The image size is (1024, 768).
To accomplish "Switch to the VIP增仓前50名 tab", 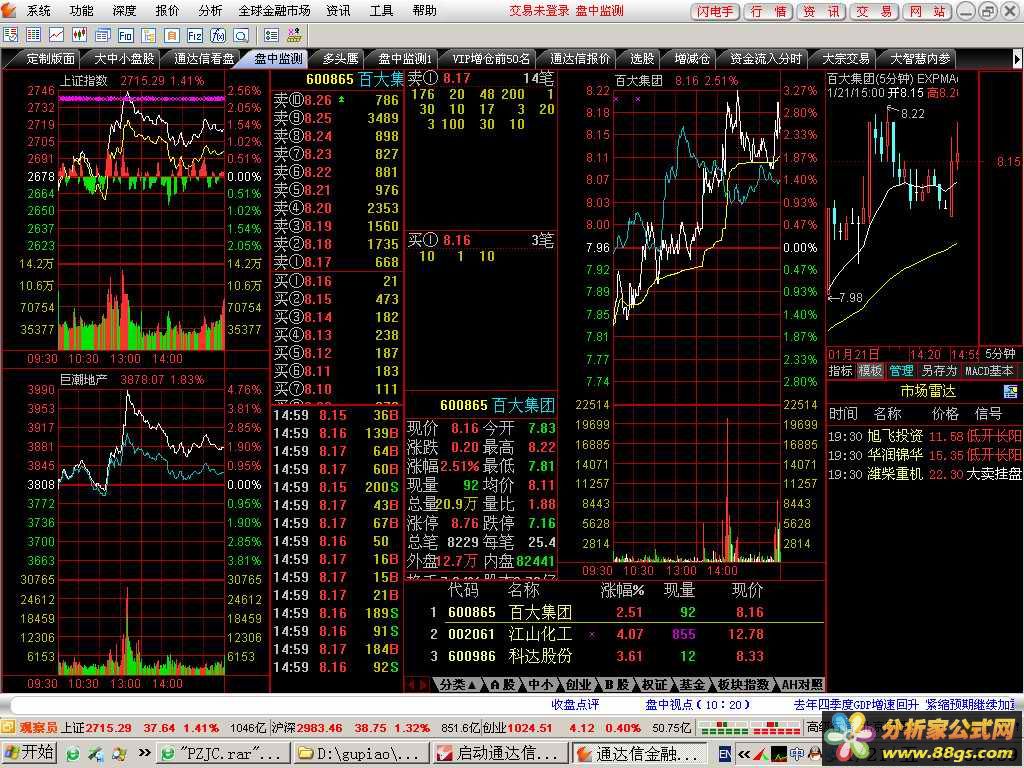I will [x=491, y=59].
